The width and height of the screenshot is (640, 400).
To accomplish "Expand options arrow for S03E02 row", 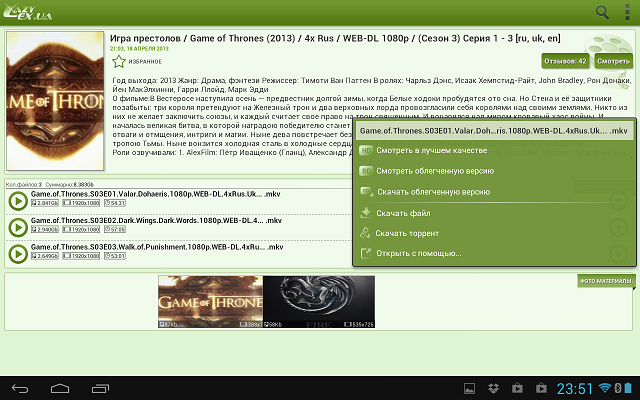I will tap(618, 227).
